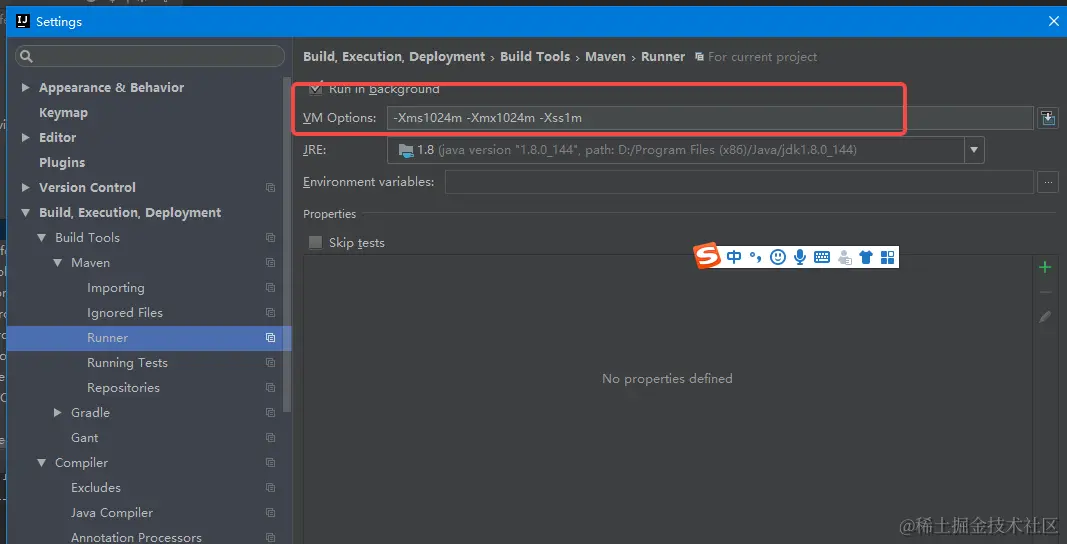Expand the Version Control section arrow

click(x=26, y=187)
